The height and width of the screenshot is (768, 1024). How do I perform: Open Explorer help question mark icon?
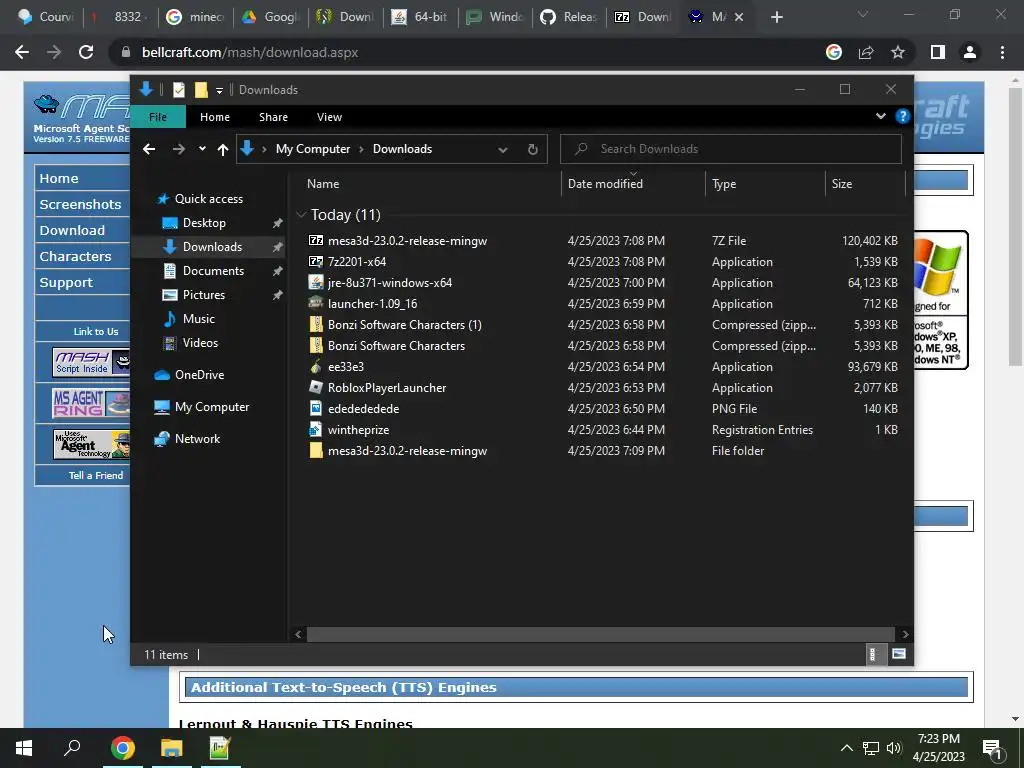point(903,116)
